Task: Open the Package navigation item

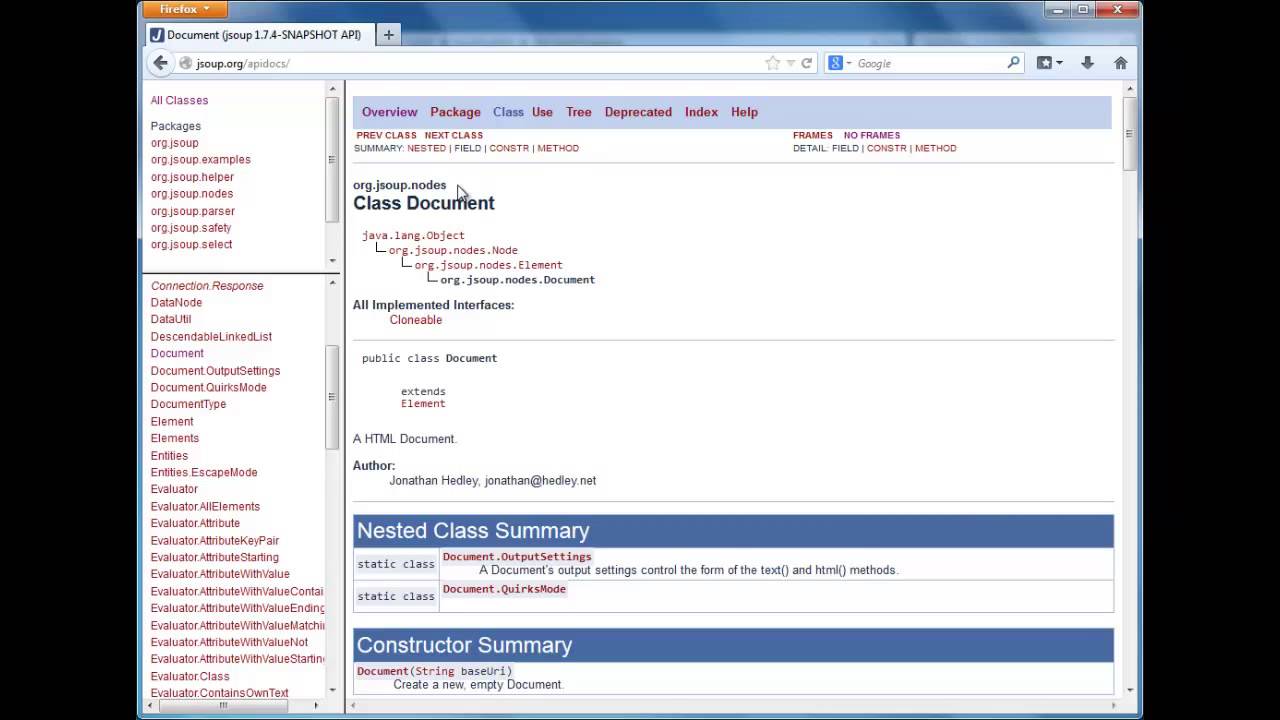Action: click(455, 112)
